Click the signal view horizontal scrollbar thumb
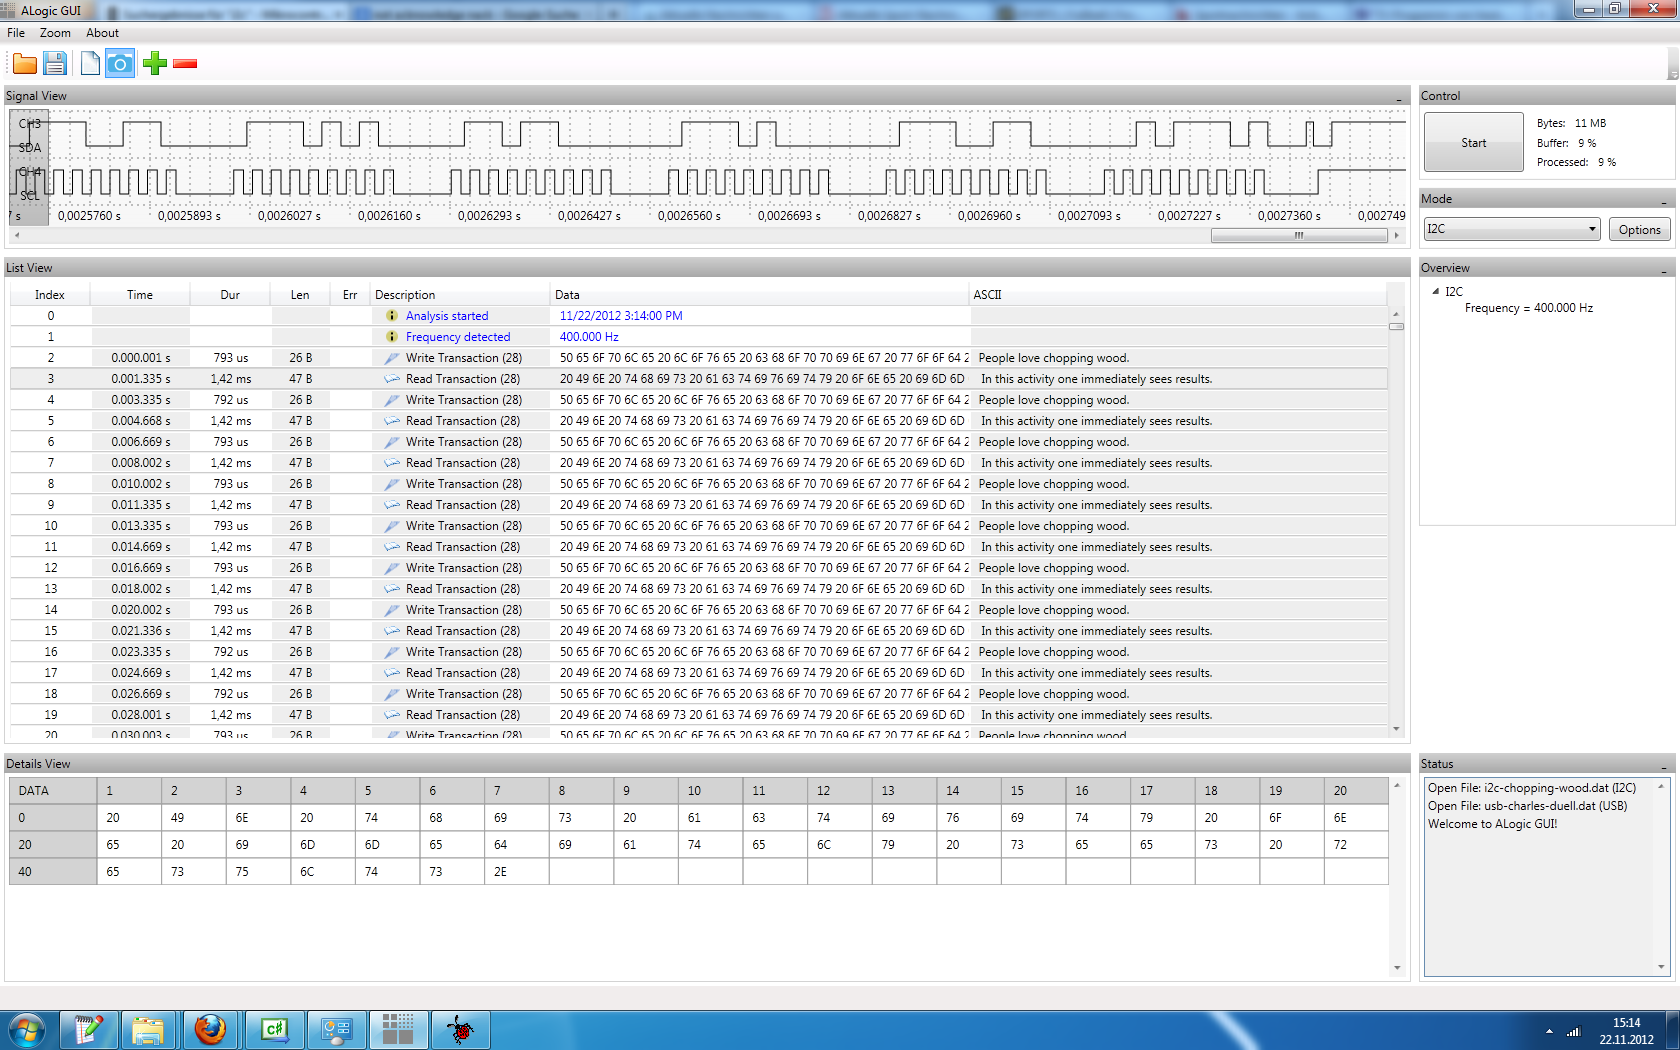 tap(1298, 236)
